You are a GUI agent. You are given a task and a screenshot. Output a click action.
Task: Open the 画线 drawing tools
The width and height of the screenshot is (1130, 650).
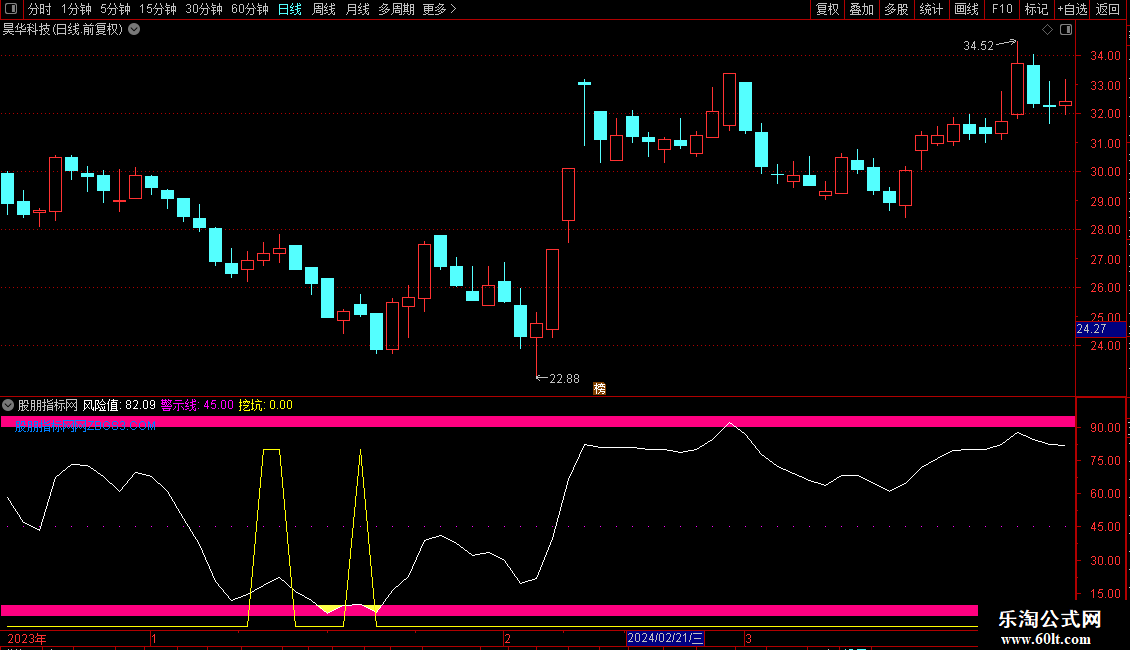[x=966, y=9]
